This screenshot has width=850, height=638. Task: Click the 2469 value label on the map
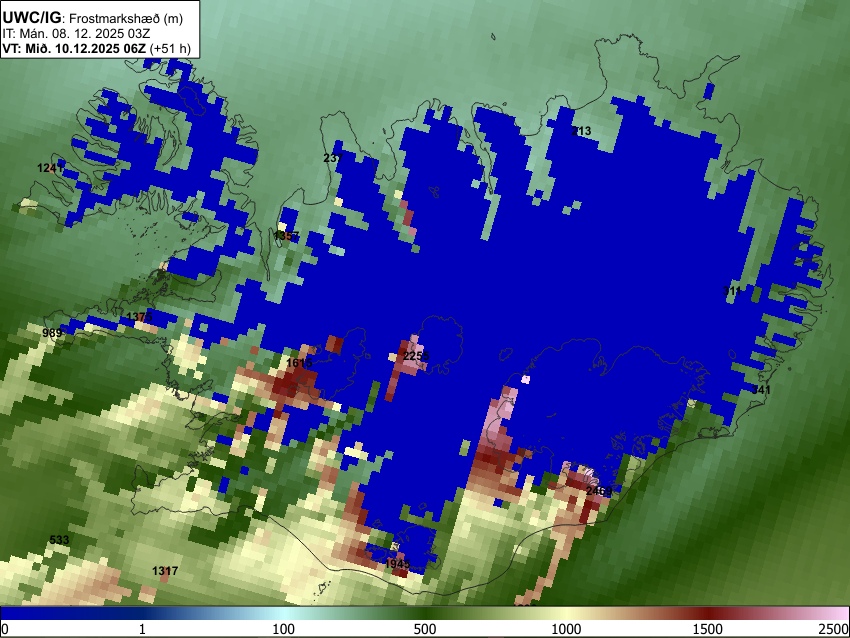[599, 491]
